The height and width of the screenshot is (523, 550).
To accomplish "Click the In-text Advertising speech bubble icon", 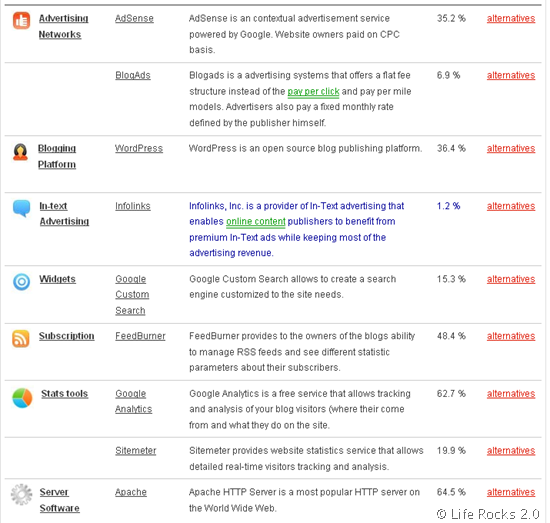I will click(x=21, y=208).
